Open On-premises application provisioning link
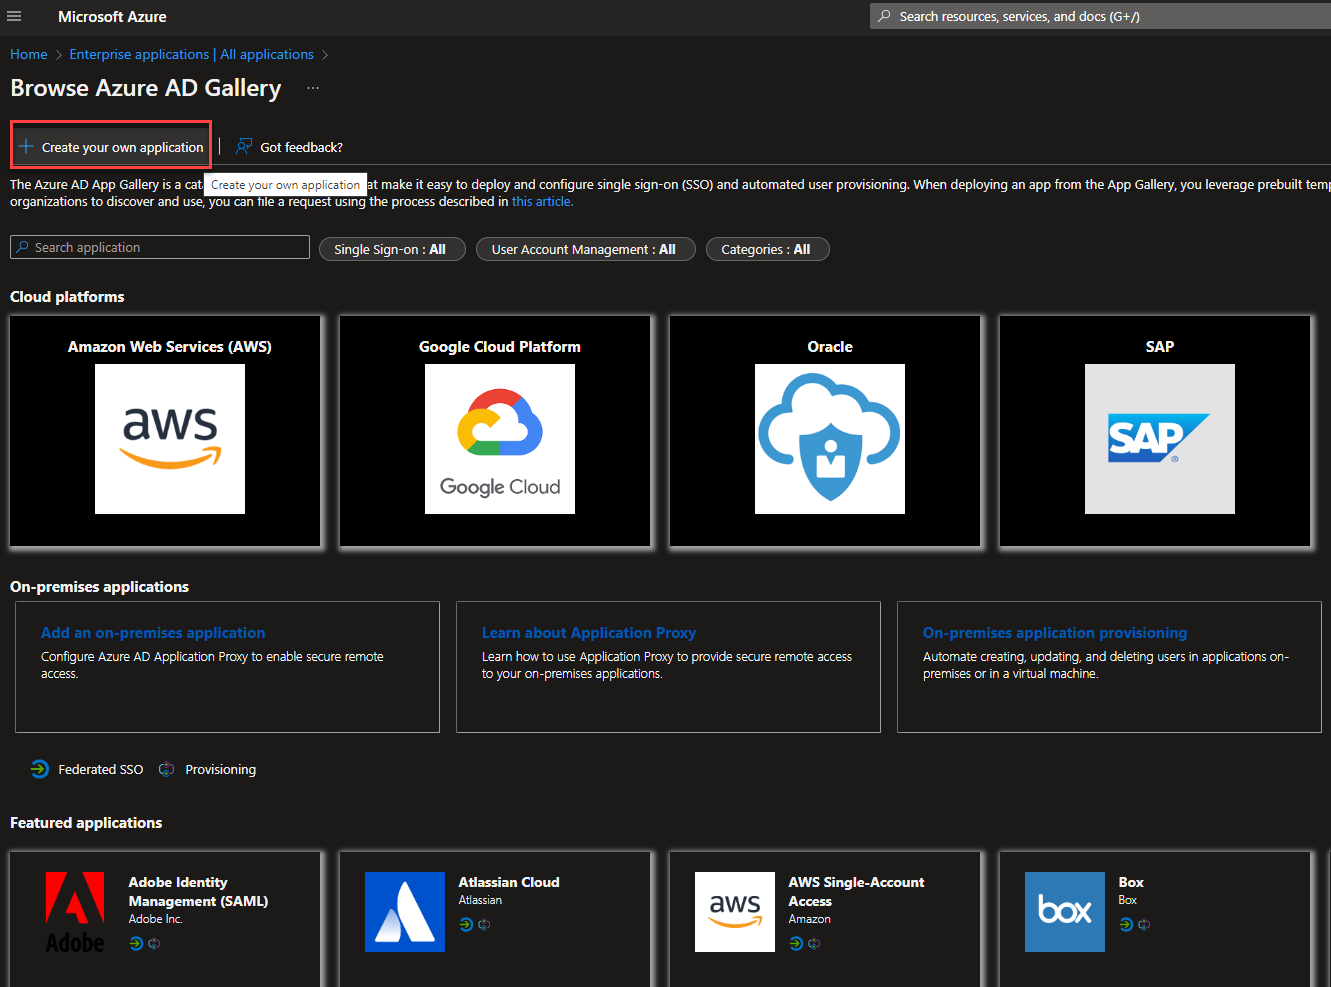Viewport: 1331px width, 987px height. click(x=1055, y=632)
